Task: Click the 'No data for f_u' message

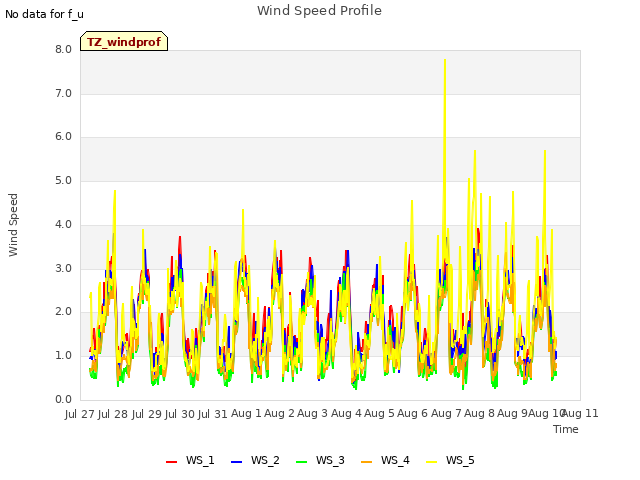Action: click(x=44, y=14)
